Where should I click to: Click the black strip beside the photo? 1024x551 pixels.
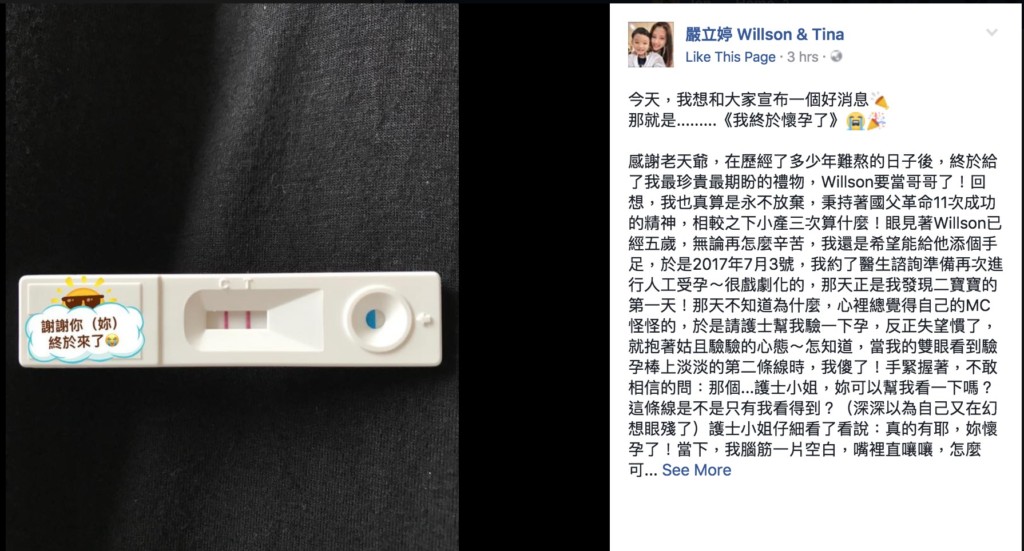(534, 277)
